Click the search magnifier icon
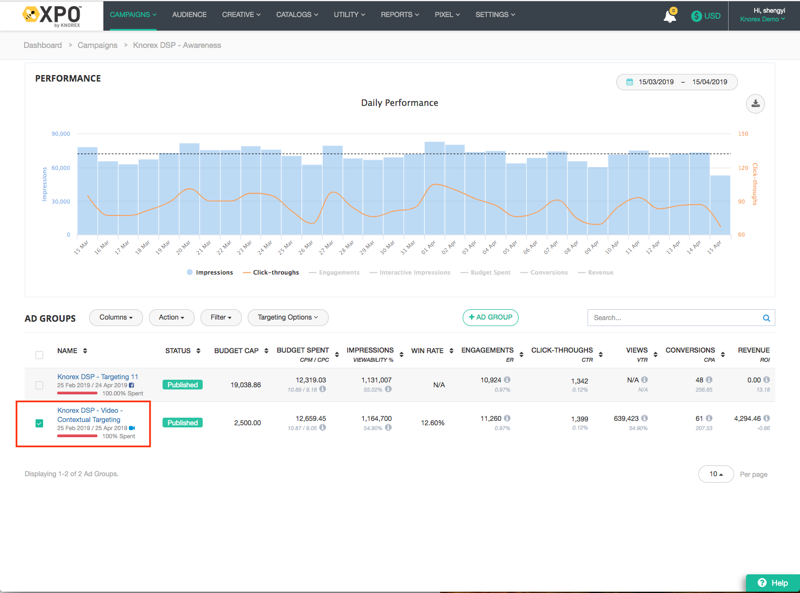800x593 pixels. [766, 318]
